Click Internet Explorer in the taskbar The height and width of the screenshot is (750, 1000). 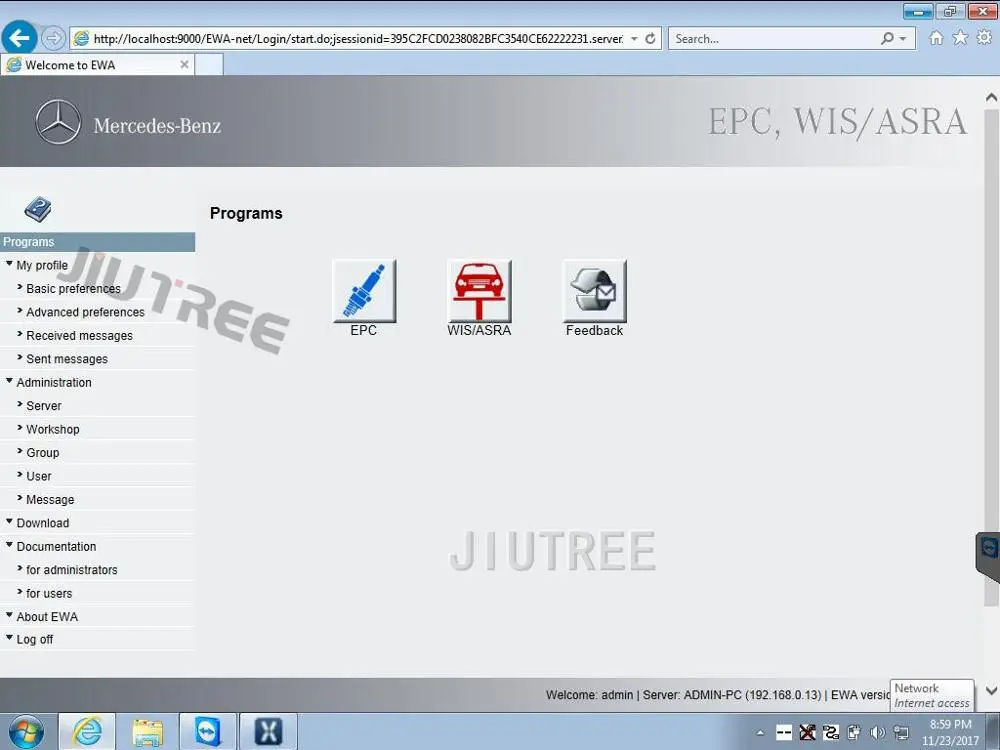87,731
